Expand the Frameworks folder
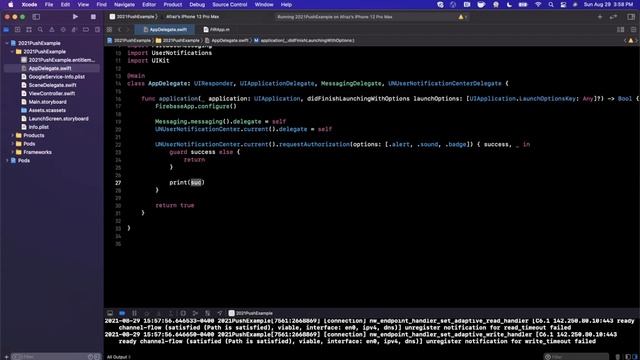 pyautogui.click(x=12, y=152)
